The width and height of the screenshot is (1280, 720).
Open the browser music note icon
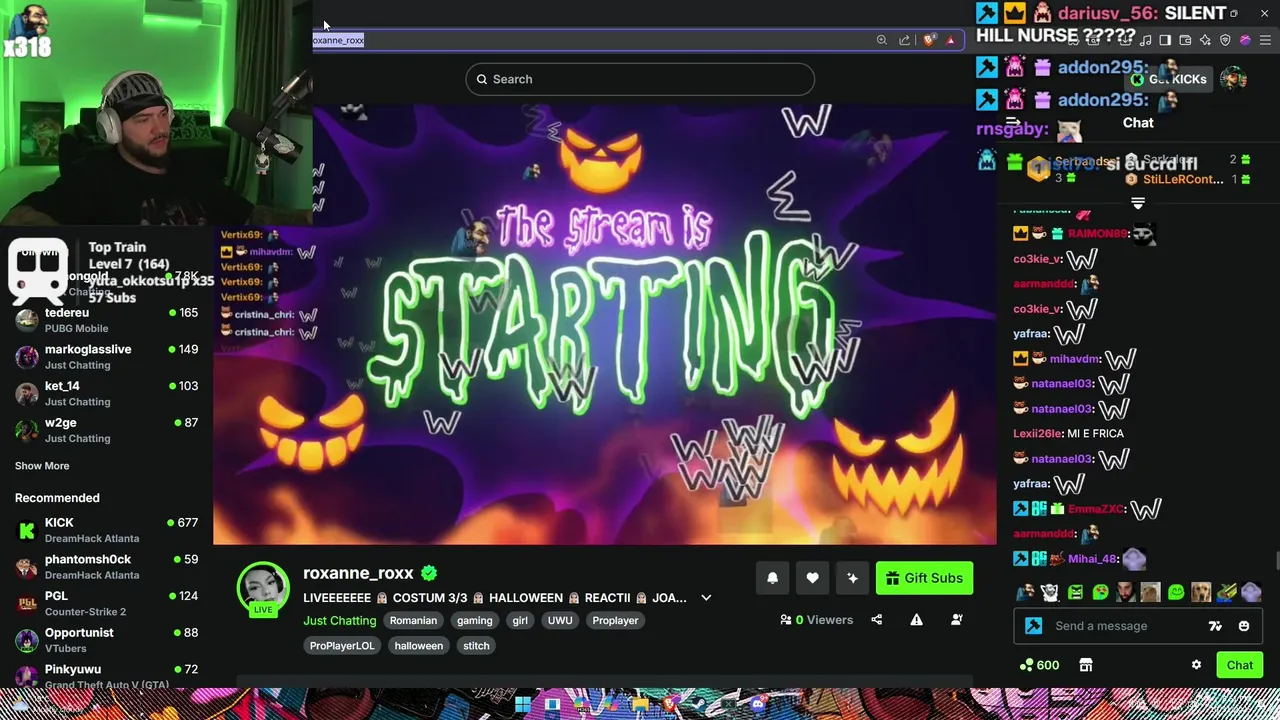pos(1145,40)
